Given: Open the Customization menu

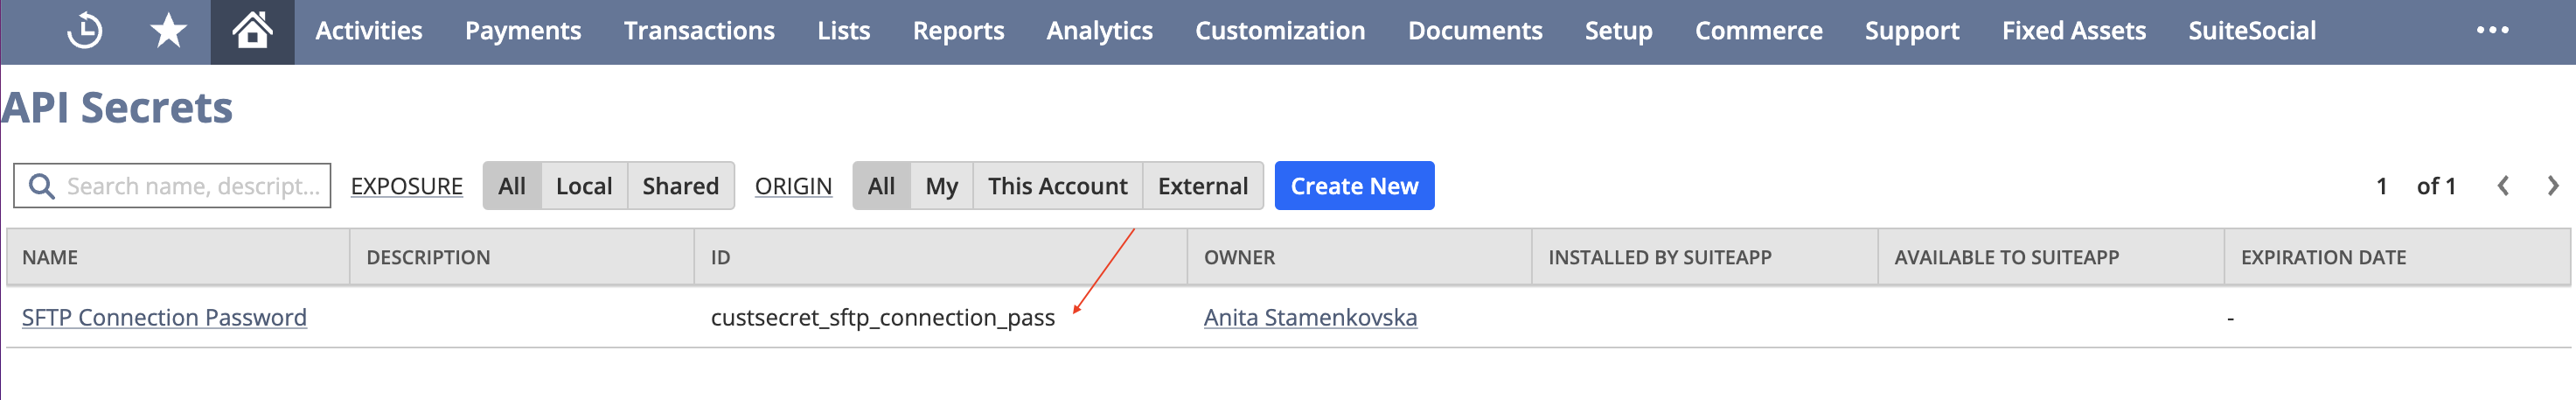Looking at the screenshot, I should click(1280, 31).
